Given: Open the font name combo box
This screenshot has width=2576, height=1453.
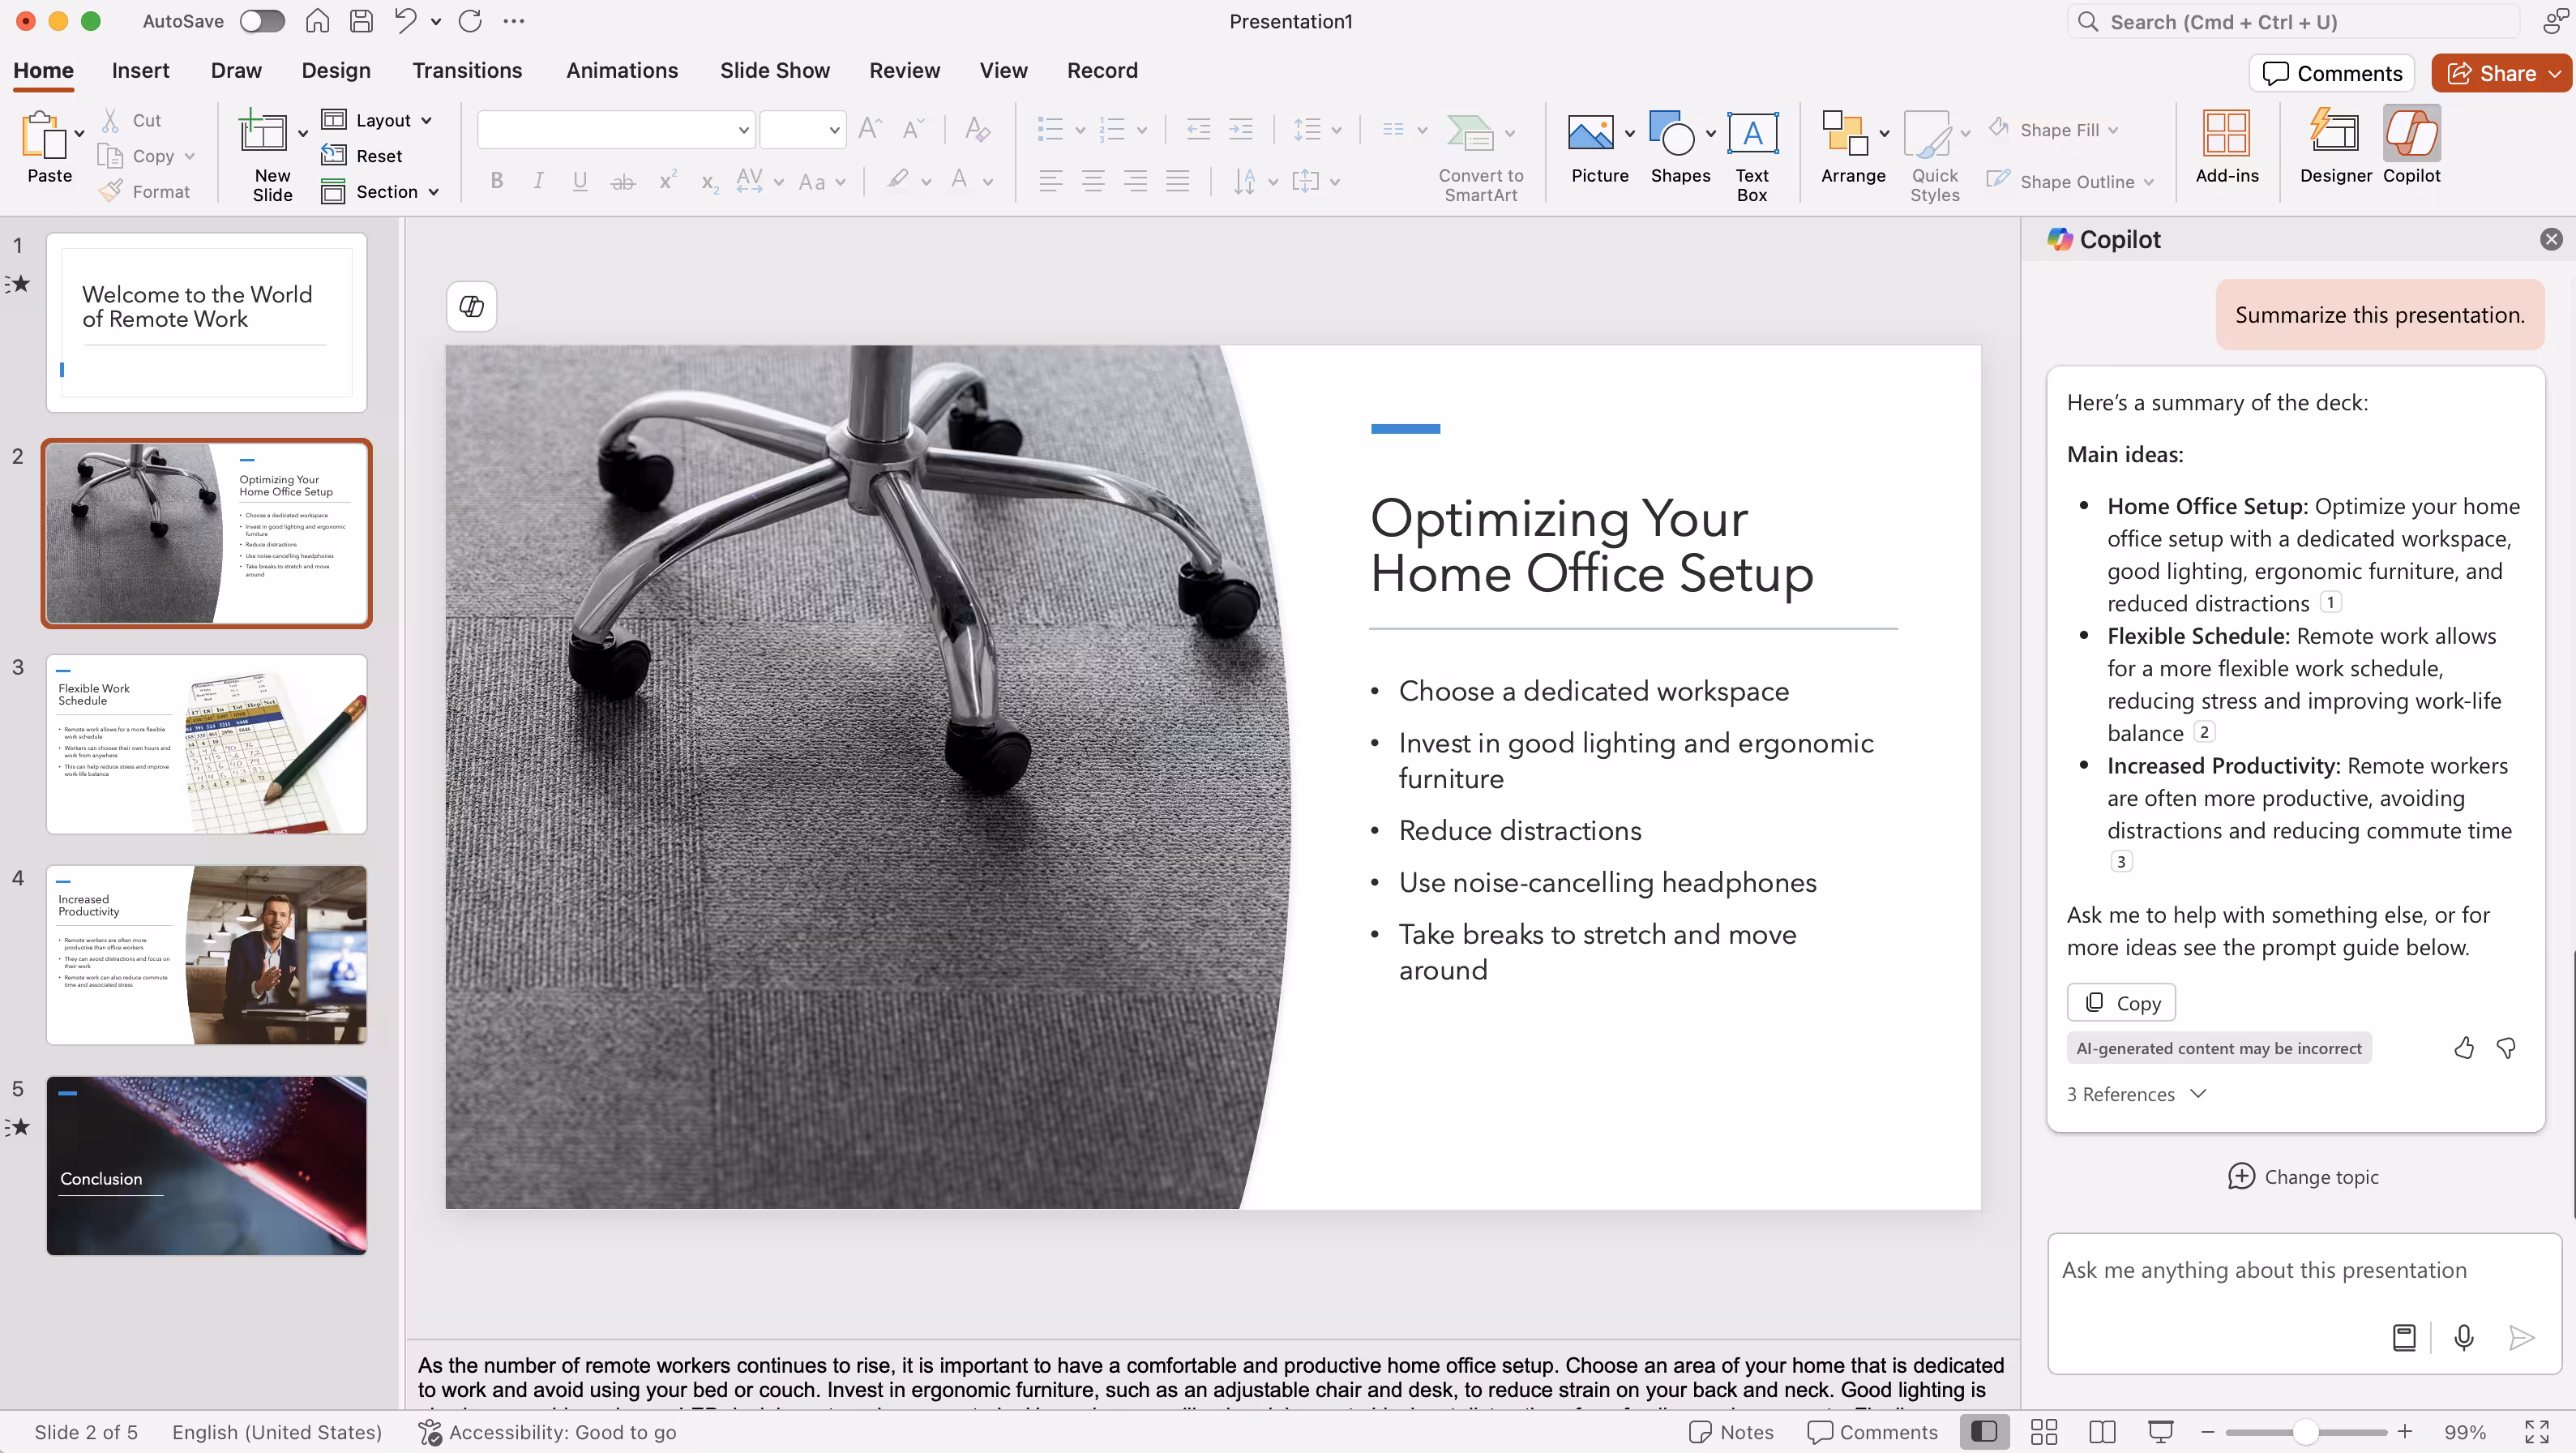Looking at the screenshot, I should (x=615, y=130).
